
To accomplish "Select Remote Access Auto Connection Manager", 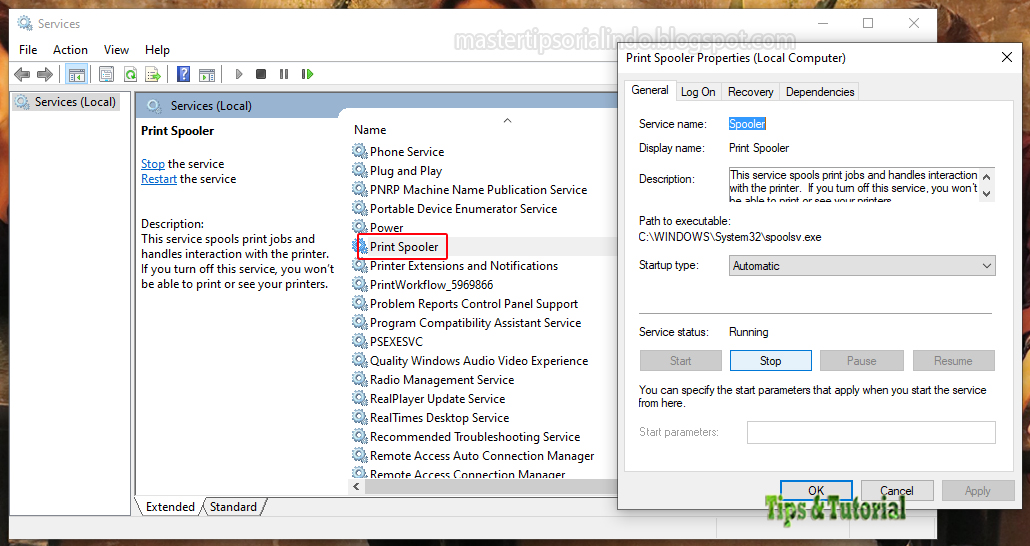I will [x=482, y=456].
